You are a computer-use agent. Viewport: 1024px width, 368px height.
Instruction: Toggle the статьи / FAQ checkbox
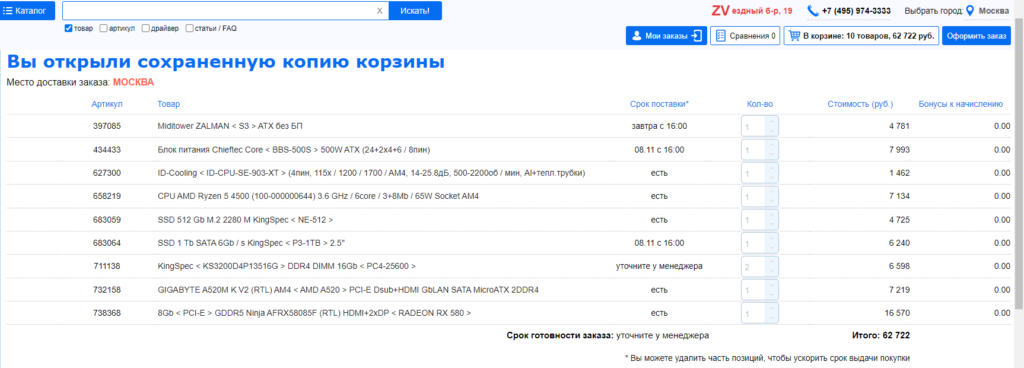[189, 29]
